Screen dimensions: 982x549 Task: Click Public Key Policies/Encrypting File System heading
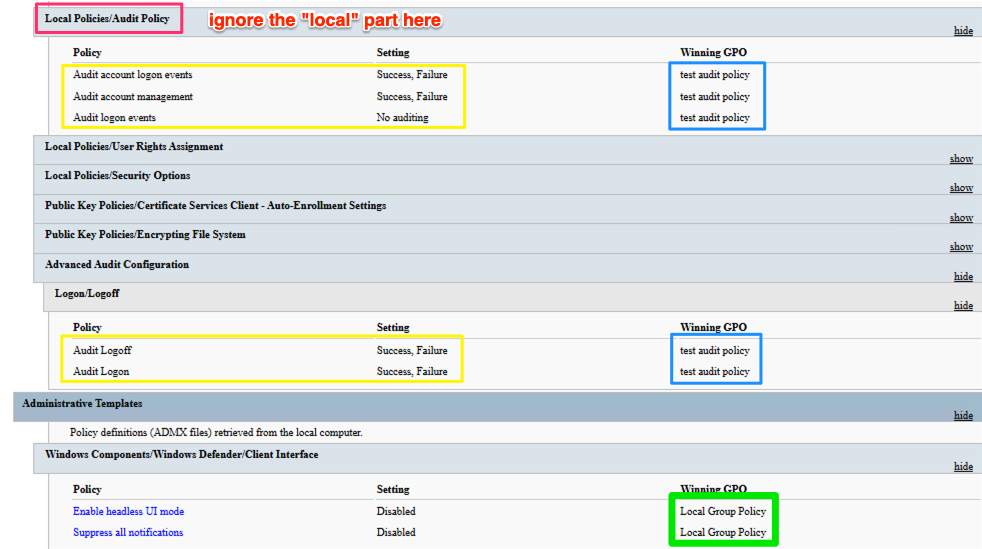(x=145, y=235)
